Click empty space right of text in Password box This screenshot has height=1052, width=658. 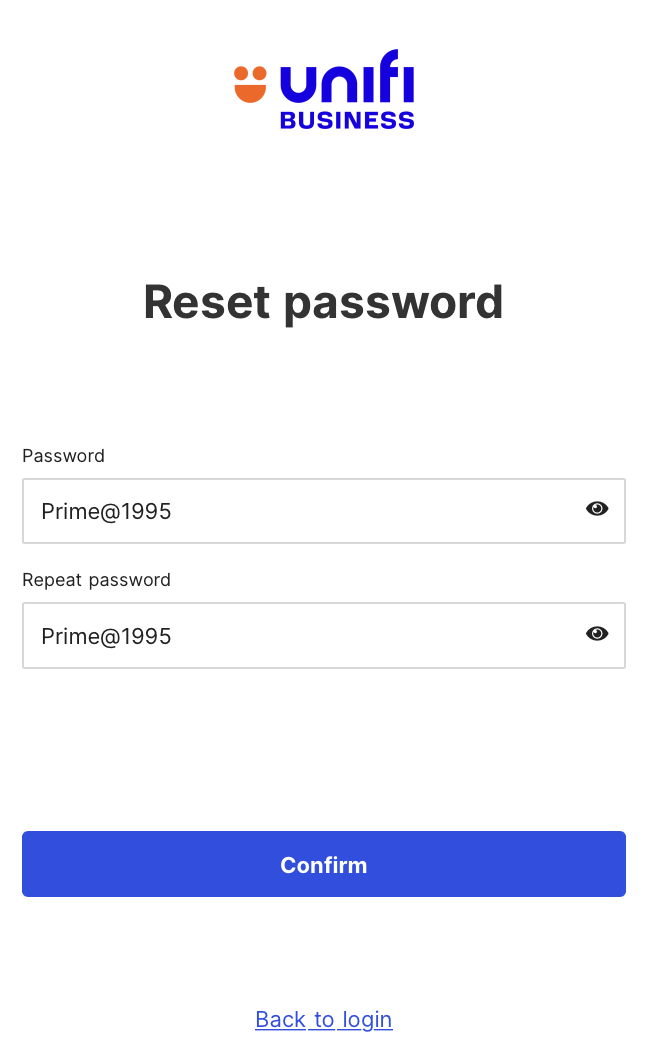tap(380, 511)
